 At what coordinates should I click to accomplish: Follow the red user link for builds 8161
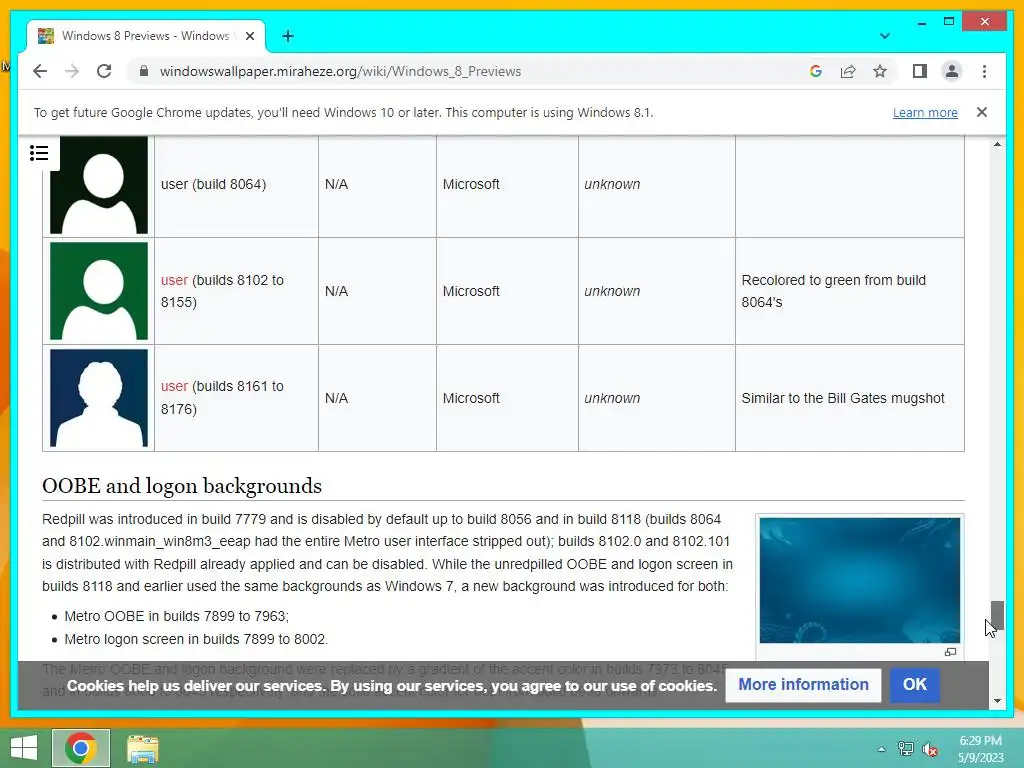[174, 386]
